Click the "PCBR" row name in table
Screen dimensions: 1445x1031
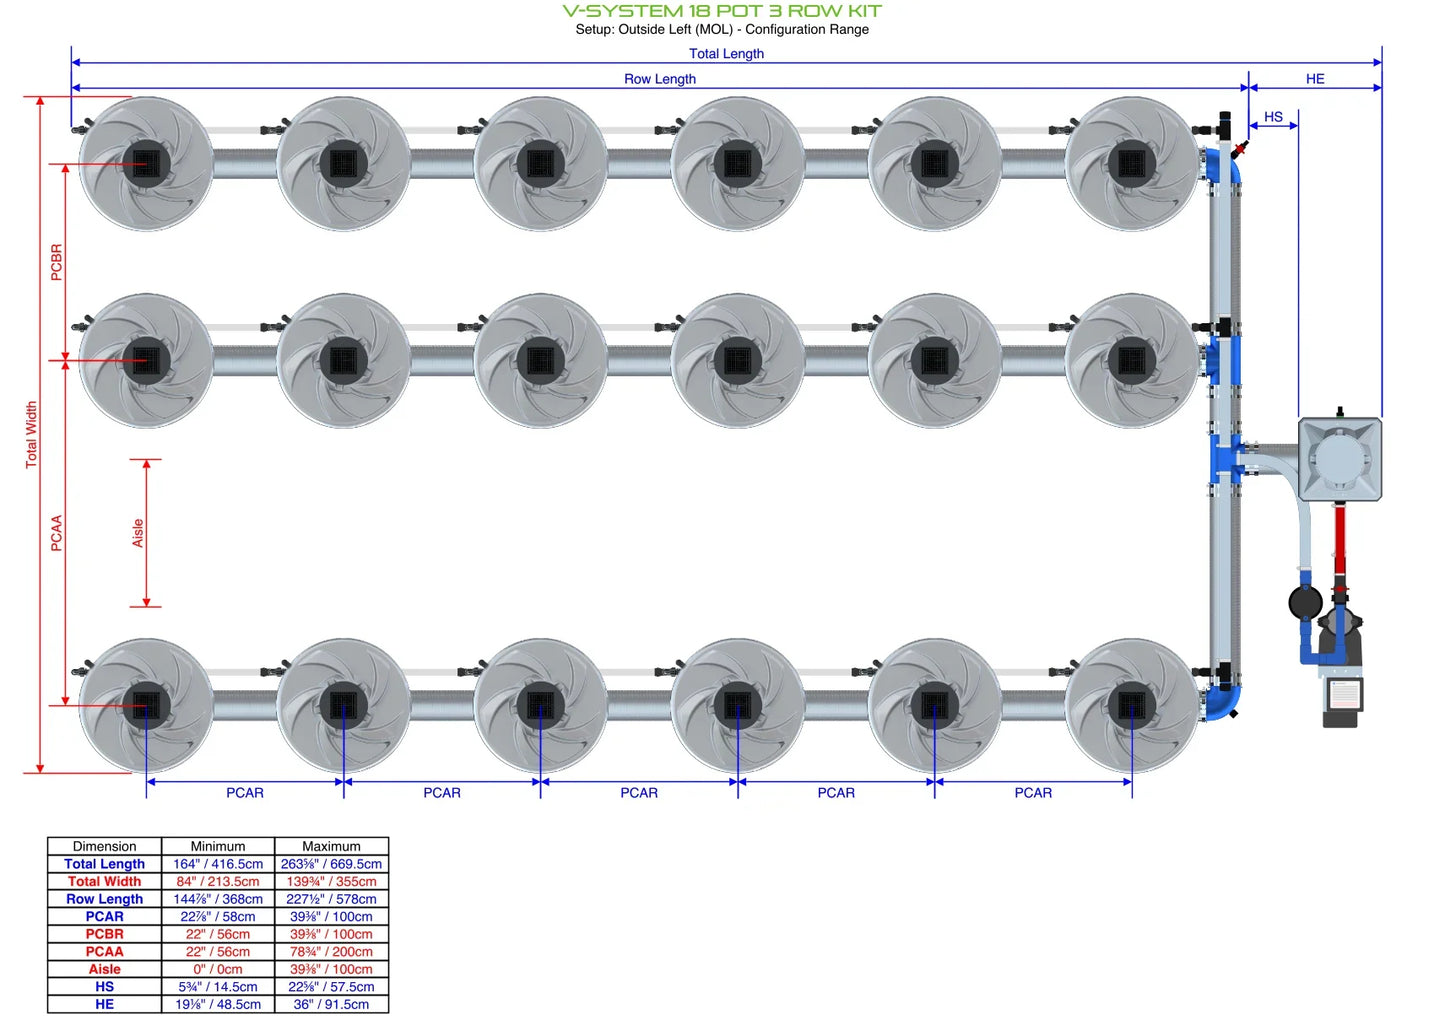(105, 934)
